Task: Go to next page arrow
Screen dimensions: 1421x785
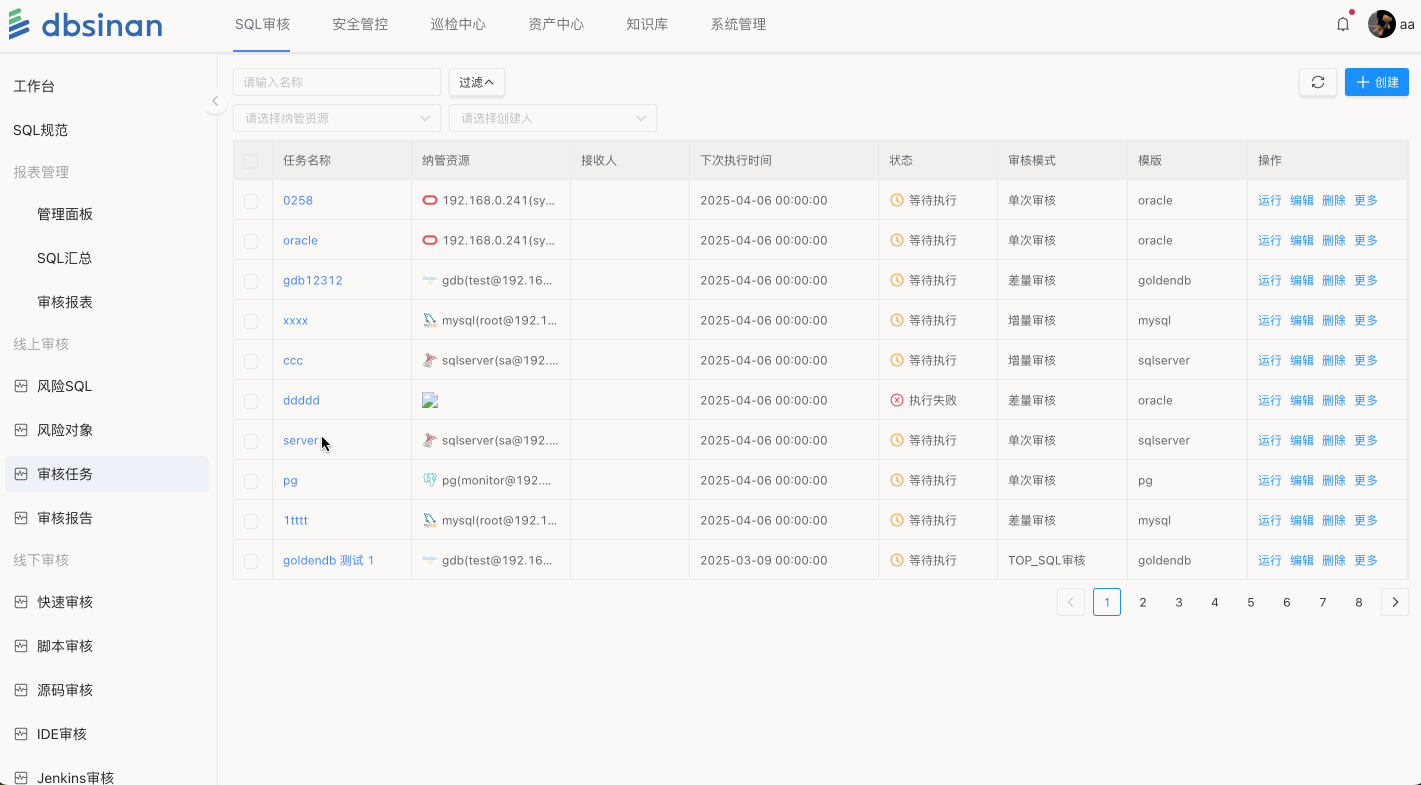Action: (x=1394, y=602)
